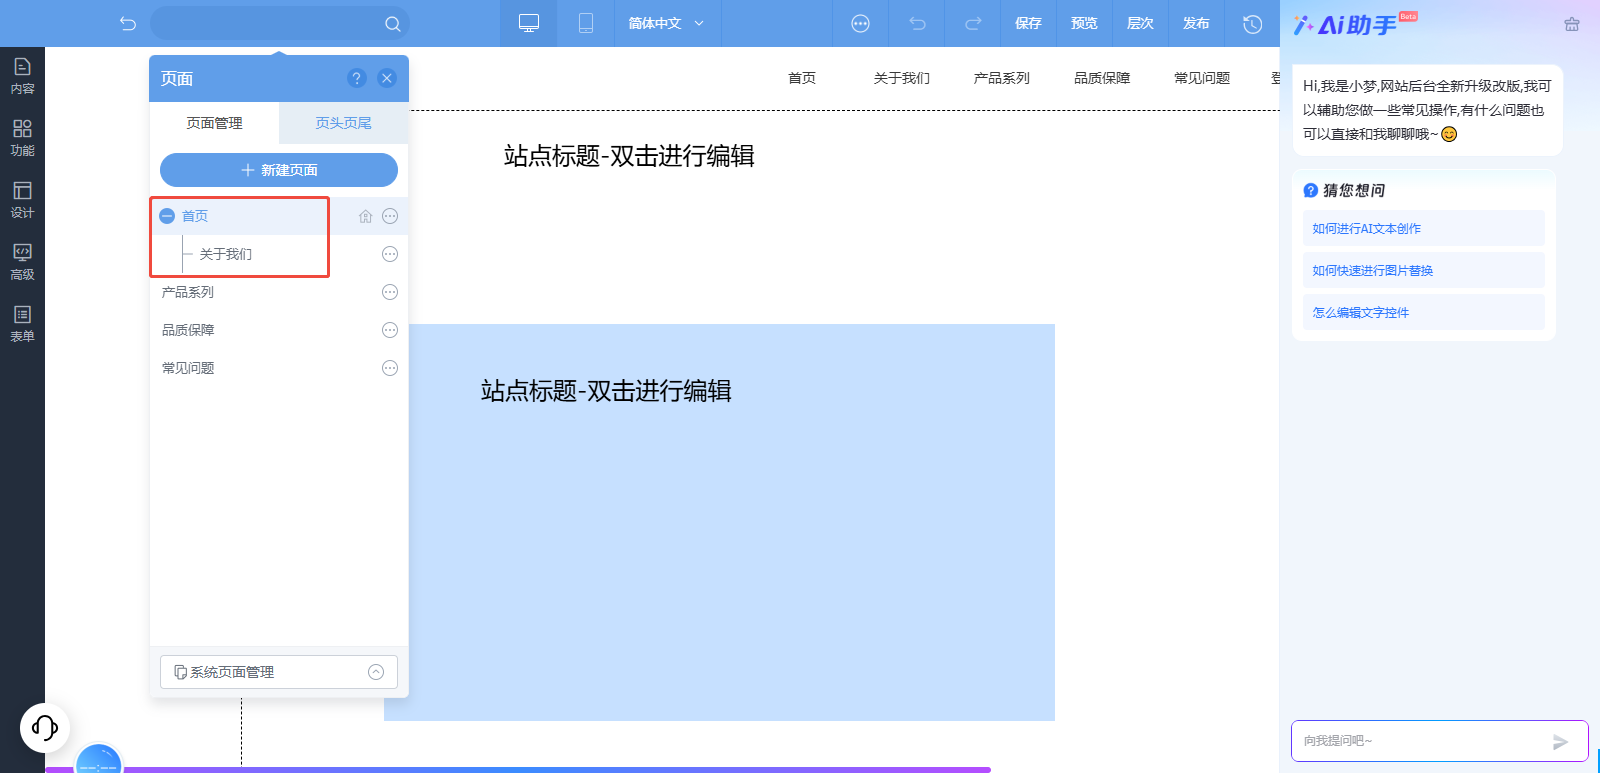Switch to the 页头页尾 tab
This screenshot has height=773, width=1600.
(x=343, y=123)
